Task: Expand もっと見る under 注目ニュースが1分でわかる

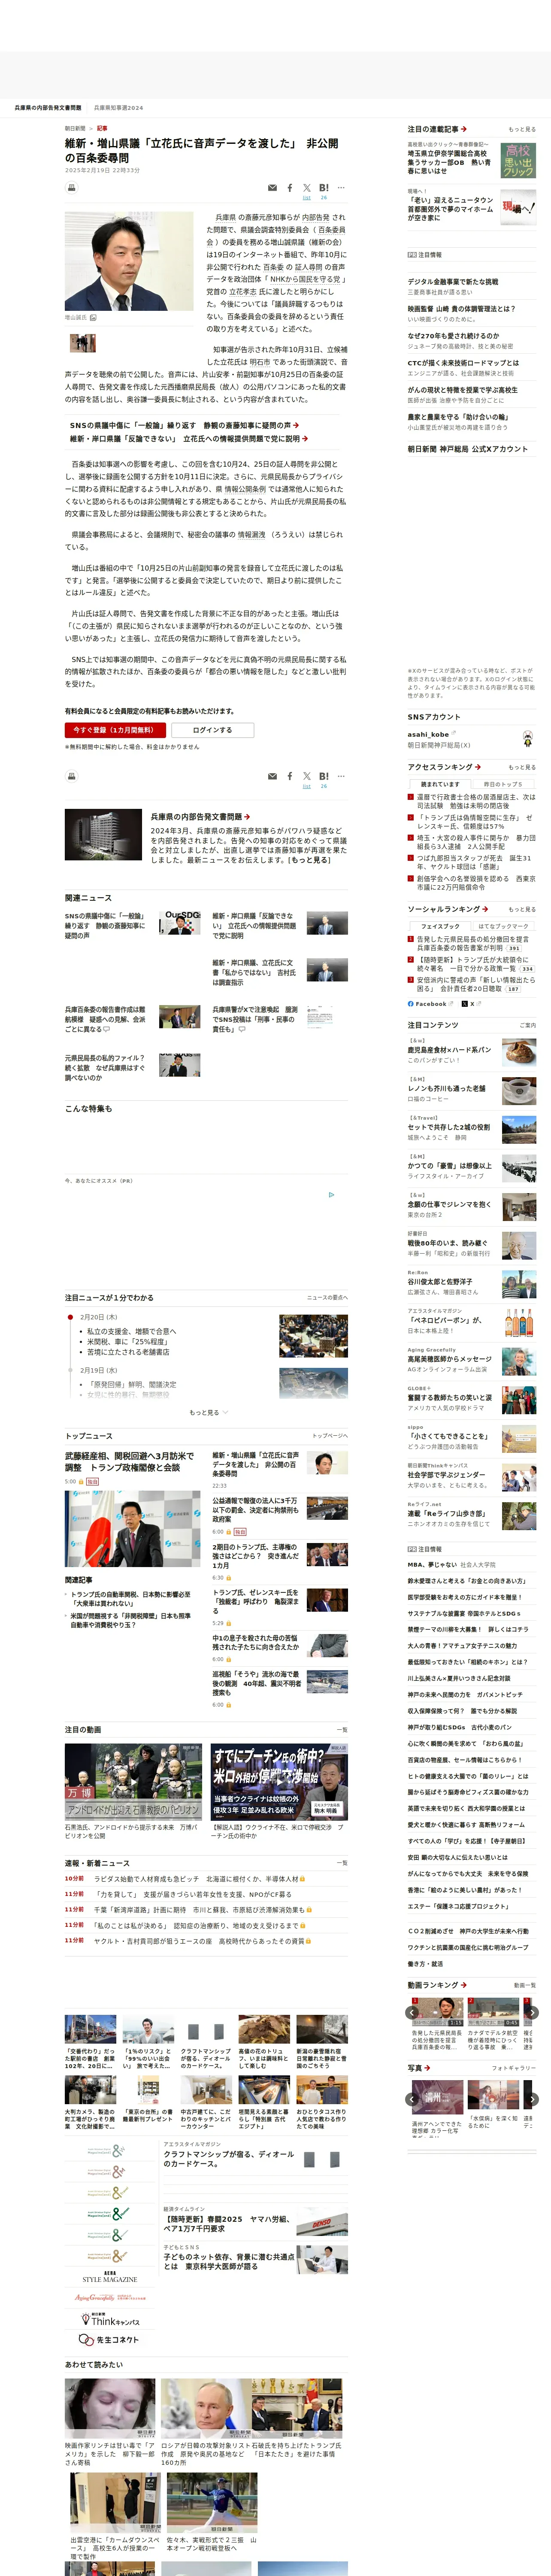Action: pyautogui.click(x=208, y=1413)
